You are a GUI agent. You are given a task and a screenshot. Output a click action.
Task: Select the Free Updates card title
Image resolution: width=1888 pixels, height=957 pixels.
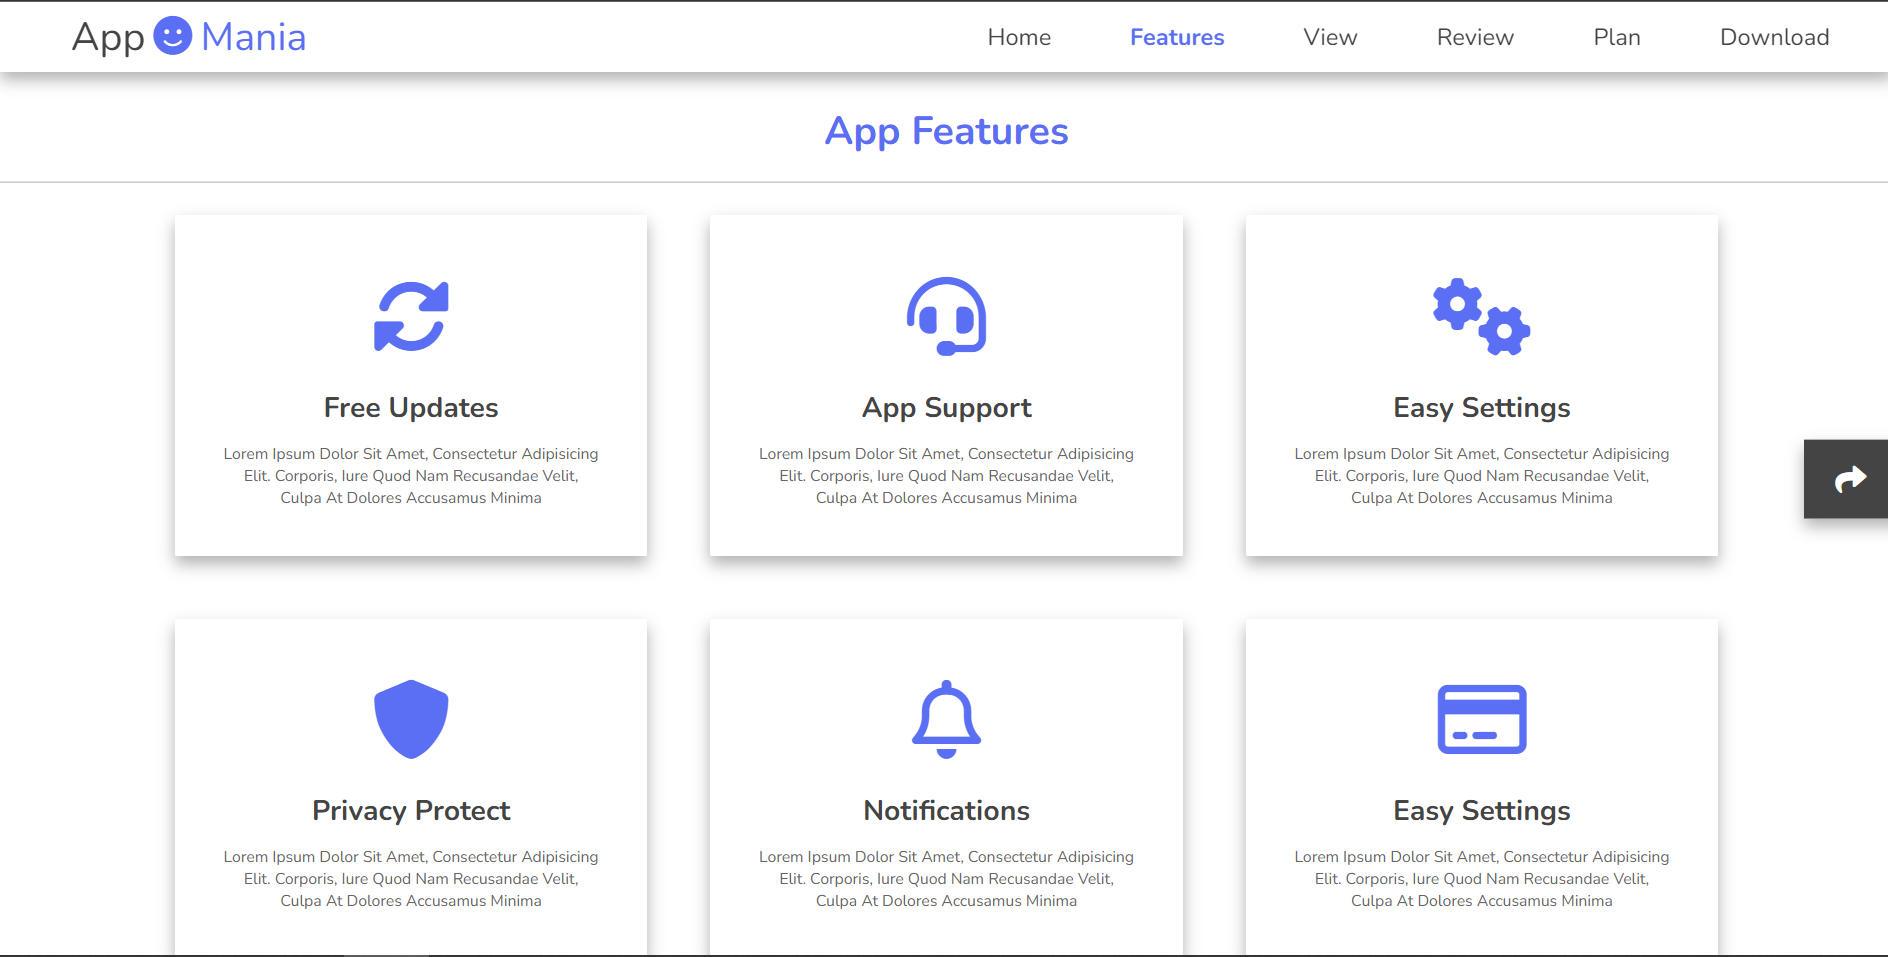411,408
